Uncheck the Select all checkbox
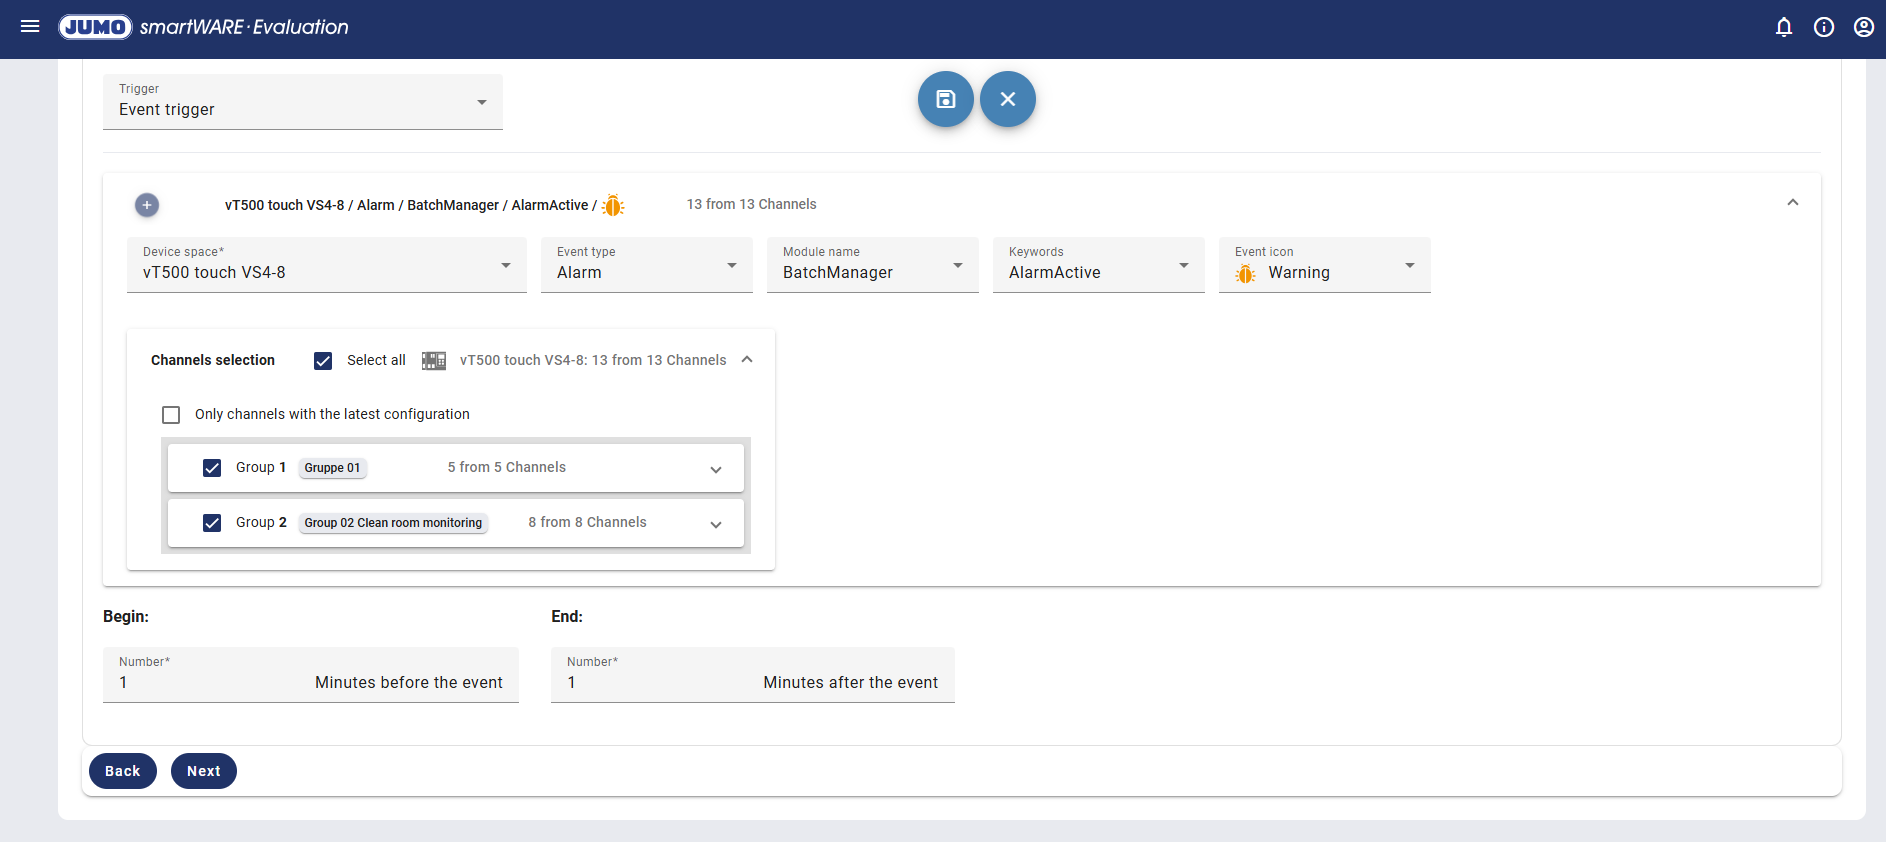The image size is (1886, 842). point(323,361)
